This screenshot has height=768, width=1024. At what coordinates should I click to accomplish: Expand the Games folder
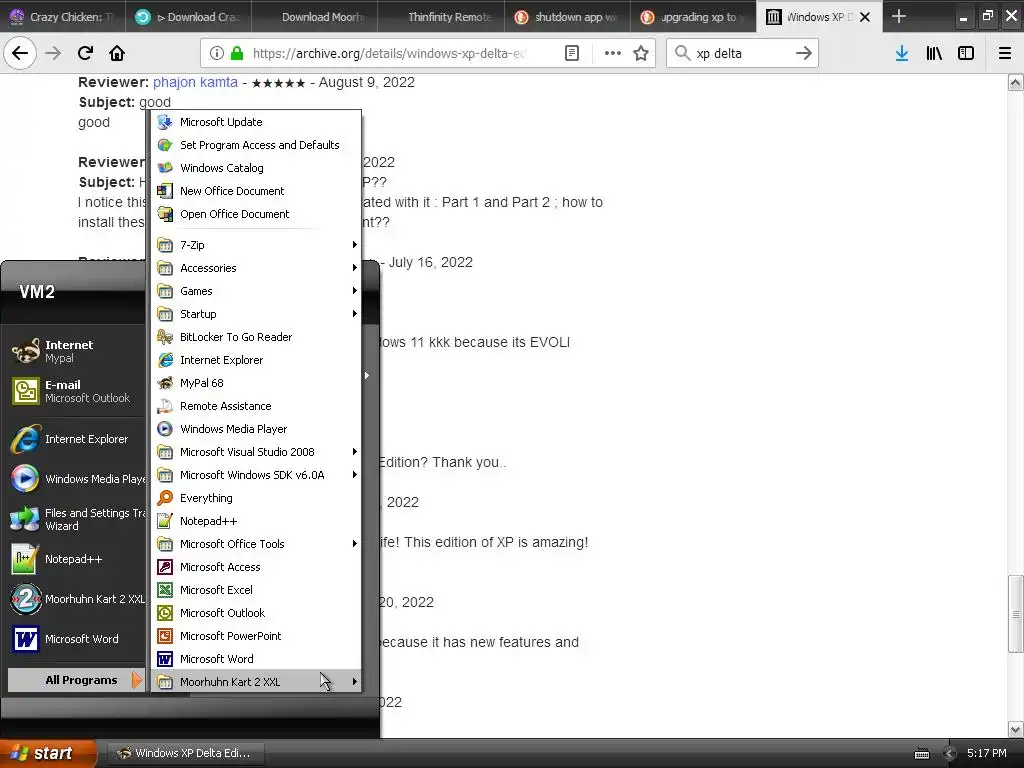[256, 291]
